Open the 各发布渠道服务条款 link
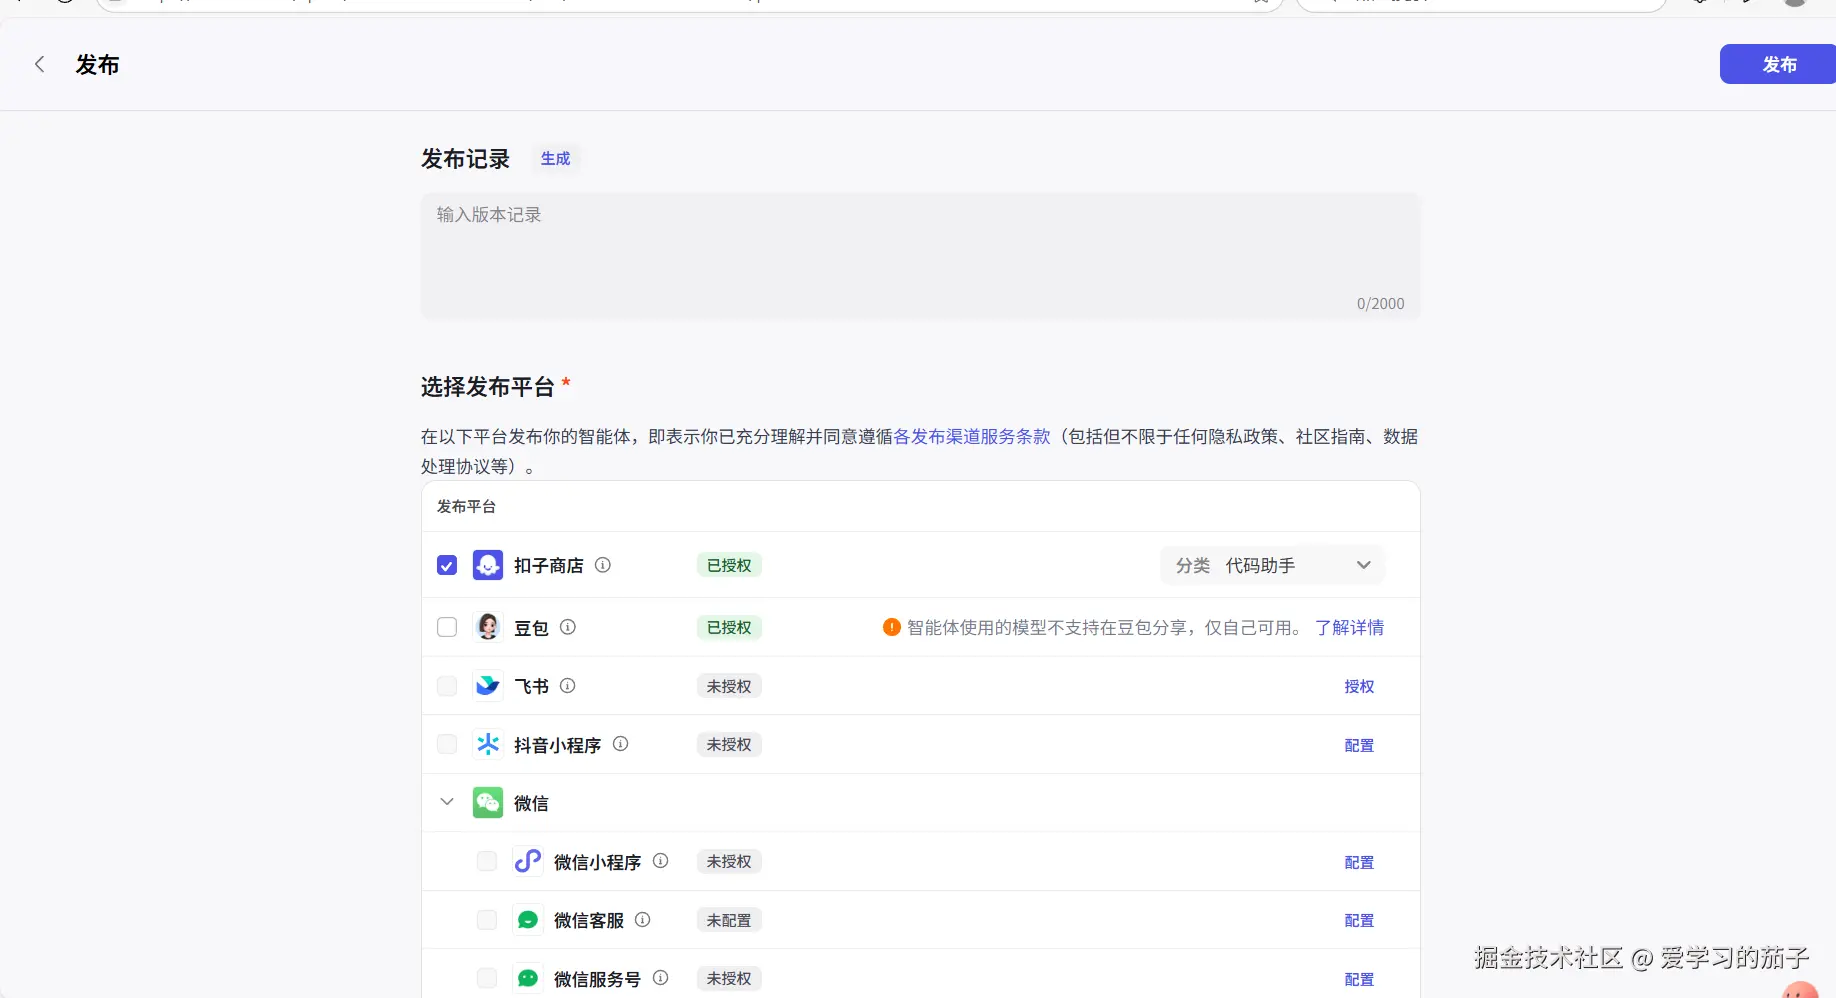Image resolution: width=1836 pixels, height=998 pixels. (971, 436)
